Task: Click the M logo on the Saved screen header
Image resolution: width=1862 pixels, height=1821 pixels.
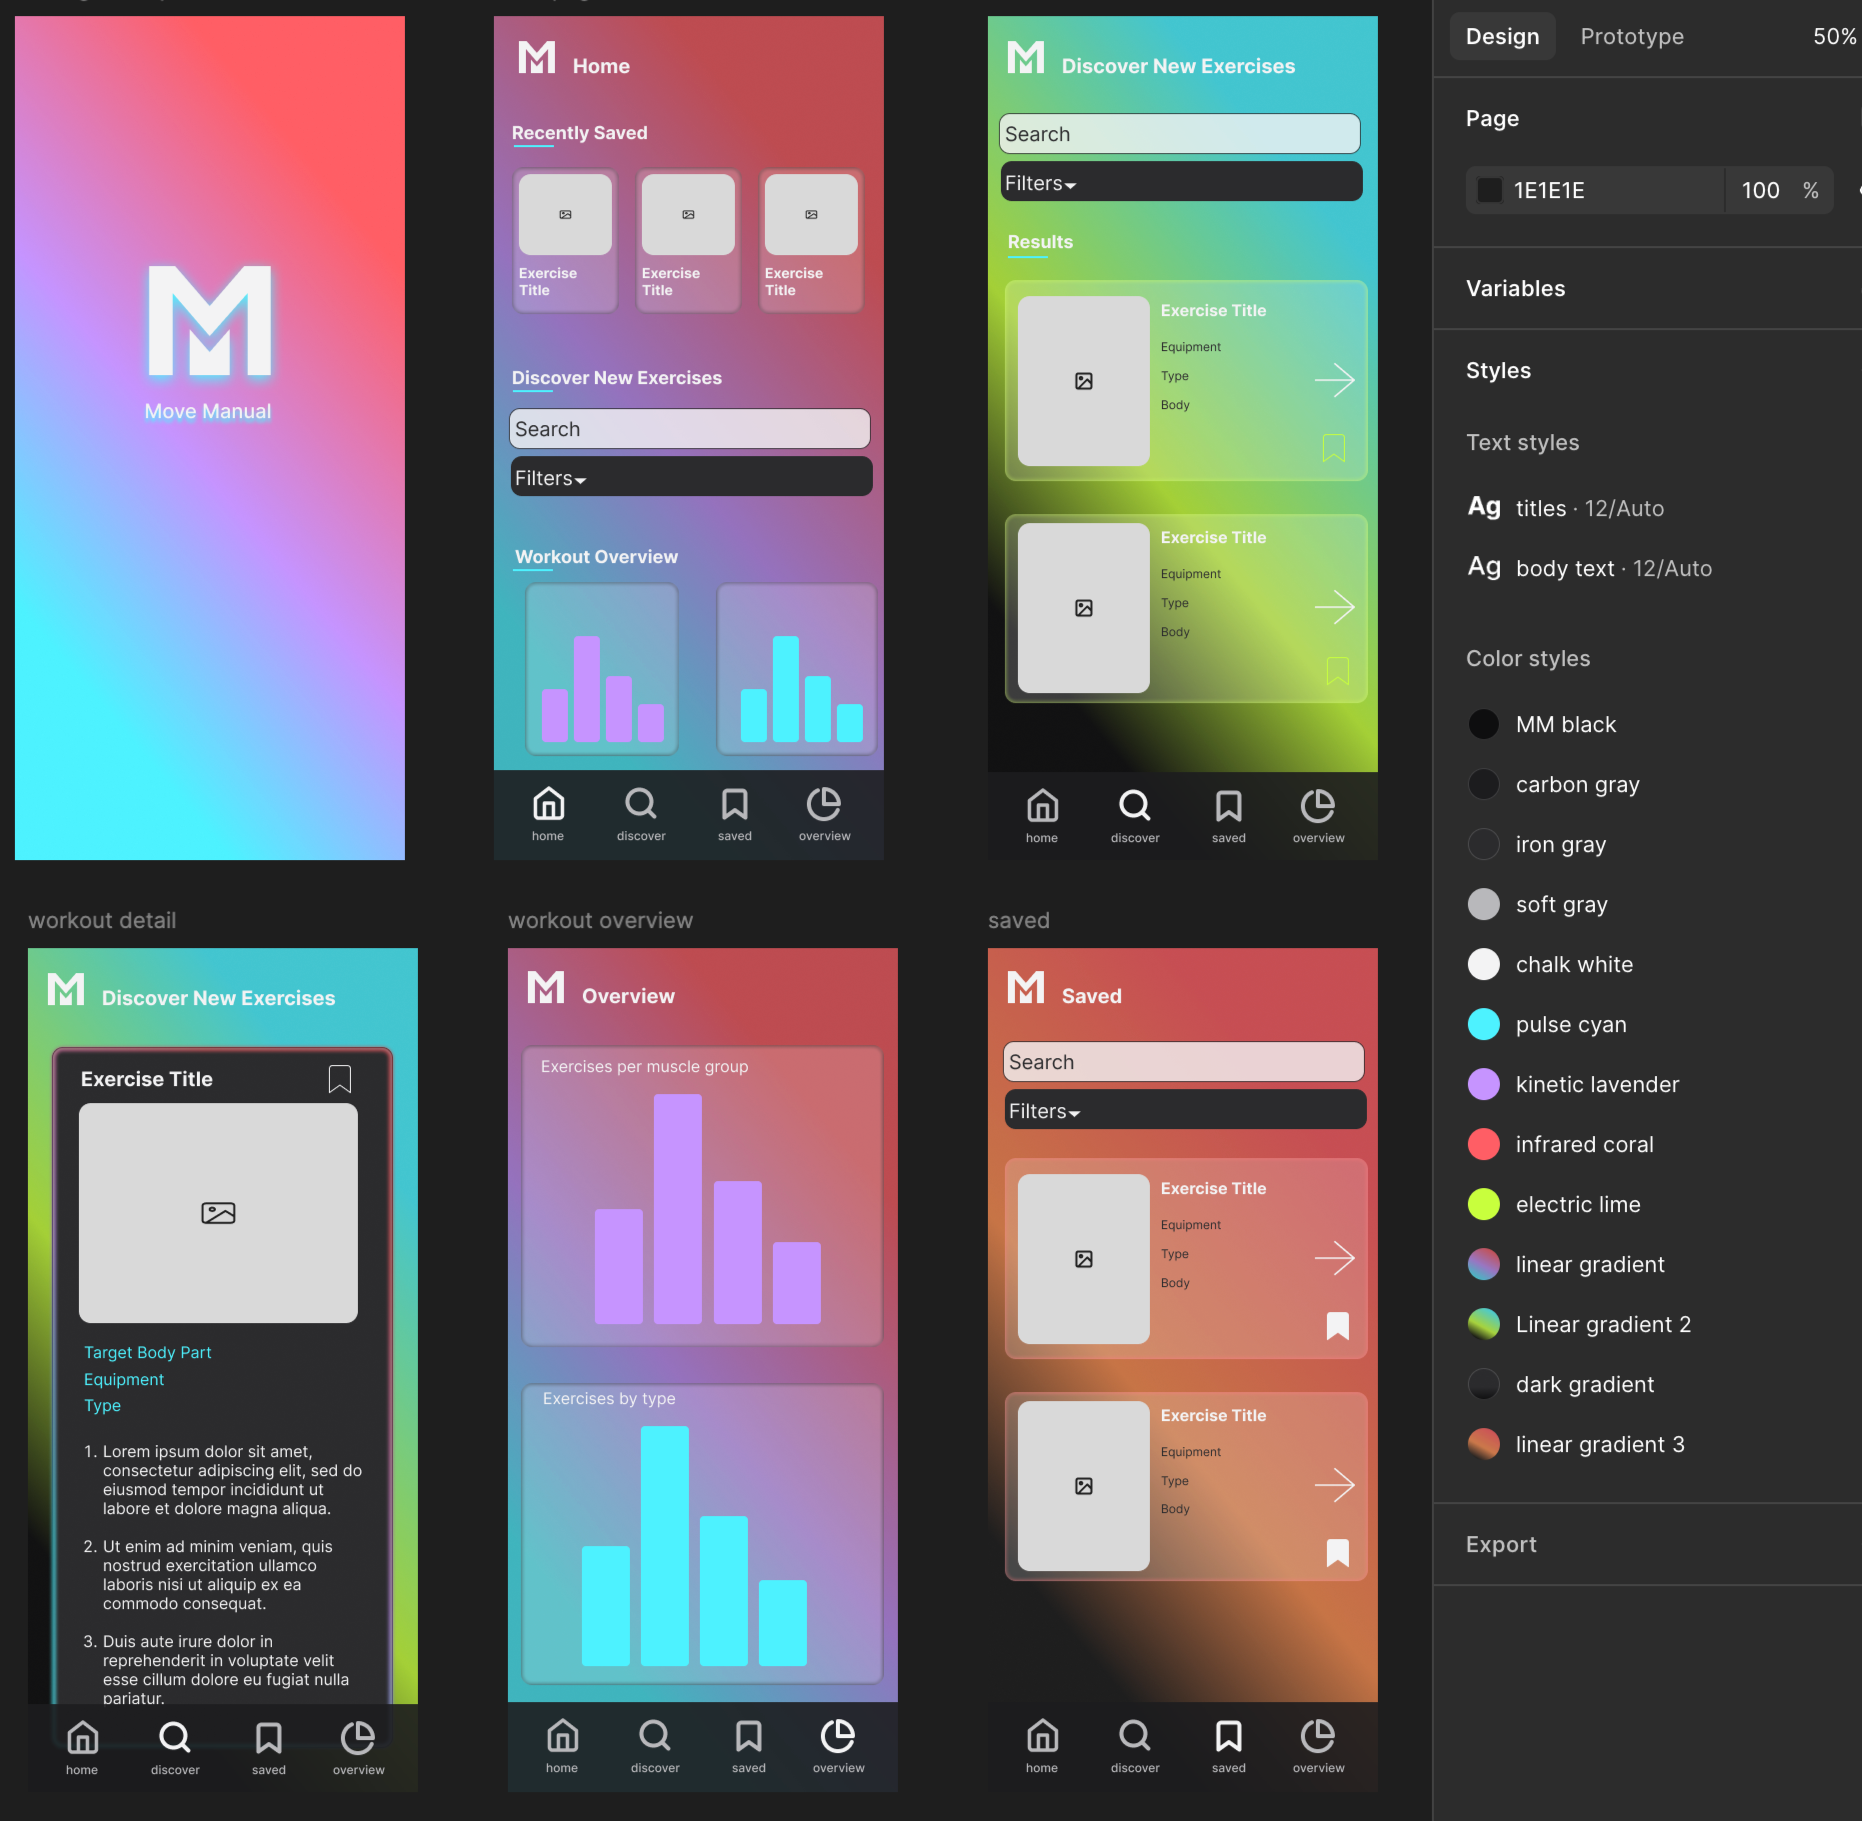Action: [1024, 987]
